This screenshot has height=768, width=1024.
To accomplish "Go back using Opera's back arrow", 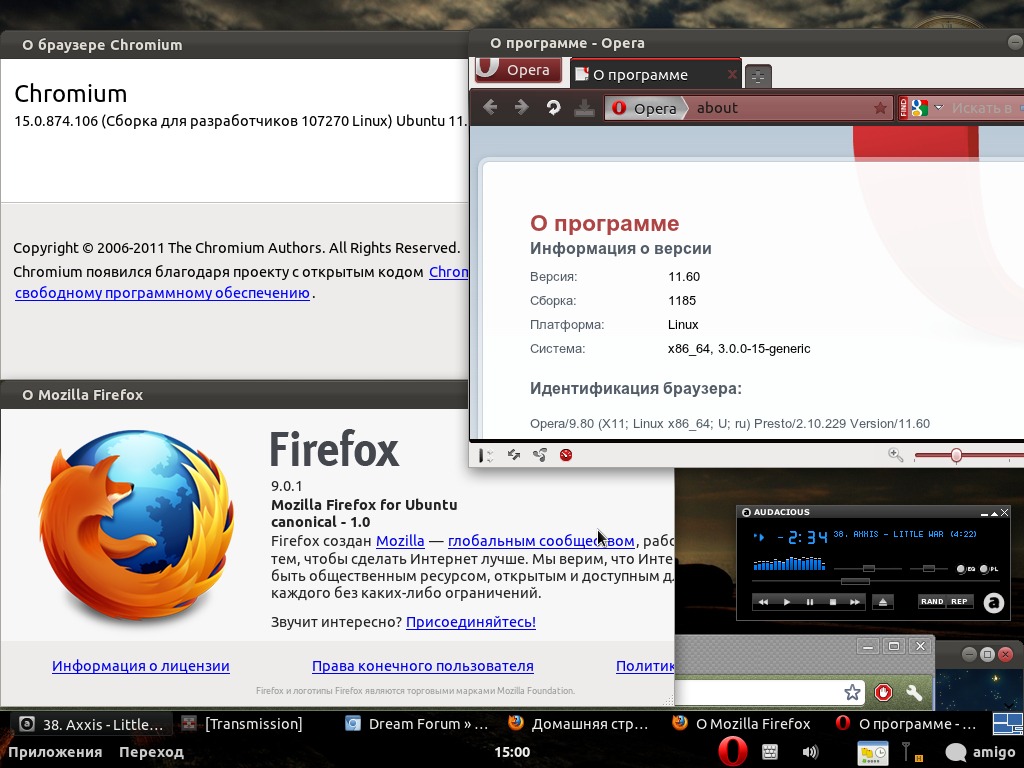I will click(490, 107).
